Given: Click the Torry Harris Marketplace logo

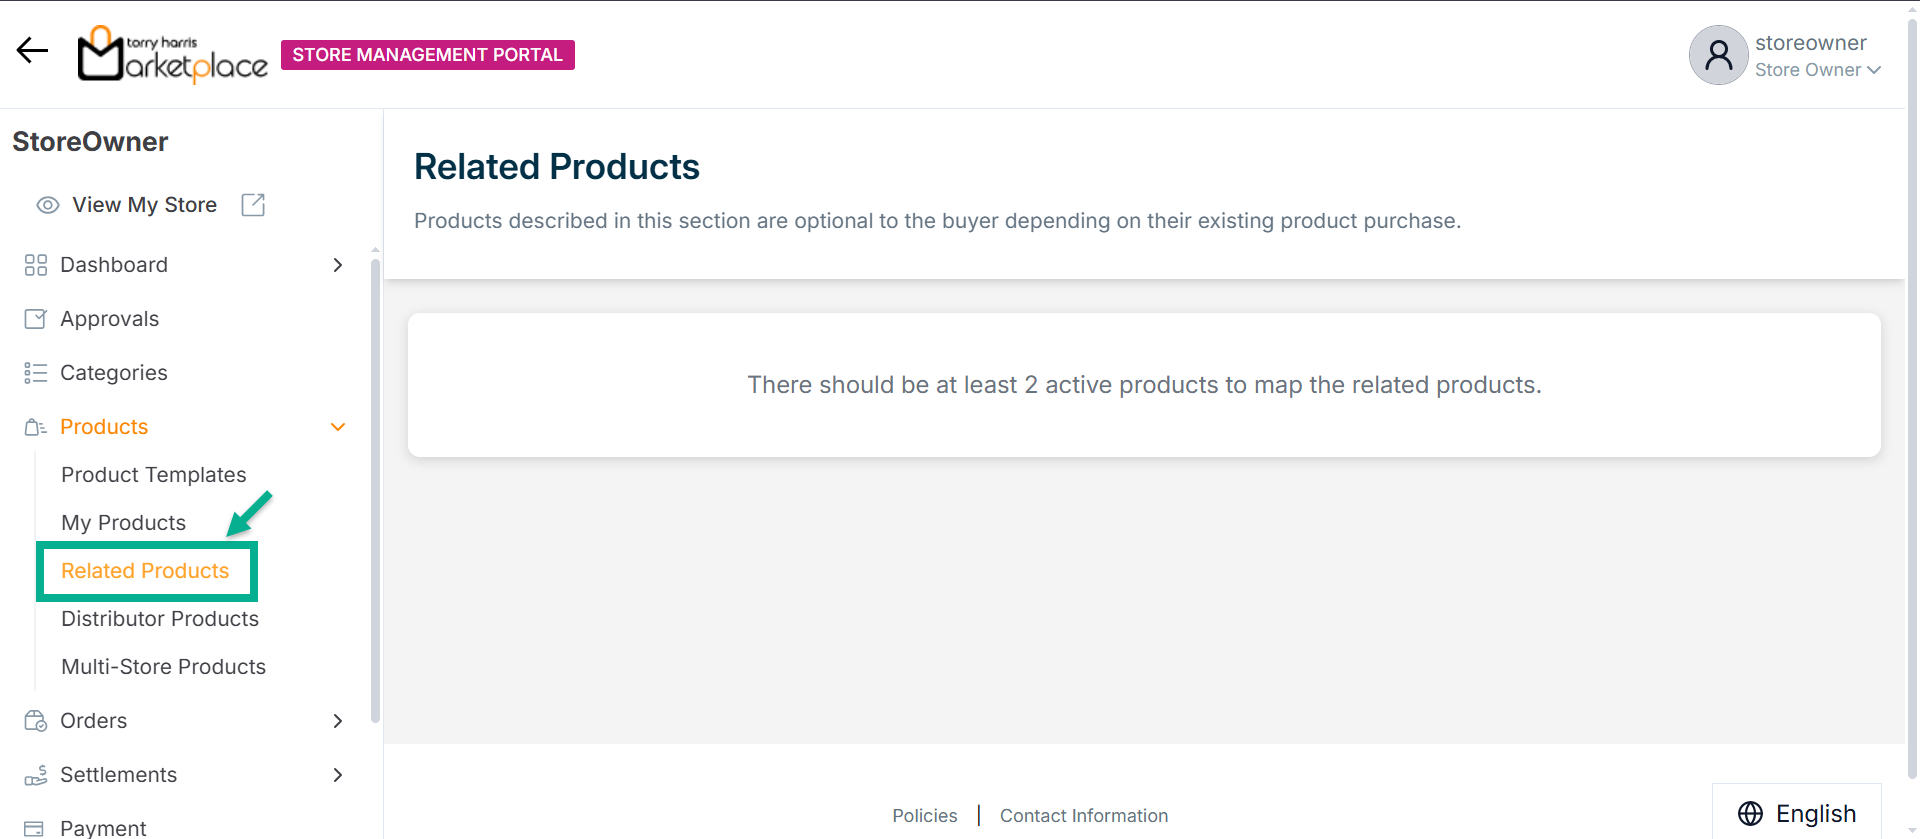Looking at the screenshot, I should click(173, 54).
